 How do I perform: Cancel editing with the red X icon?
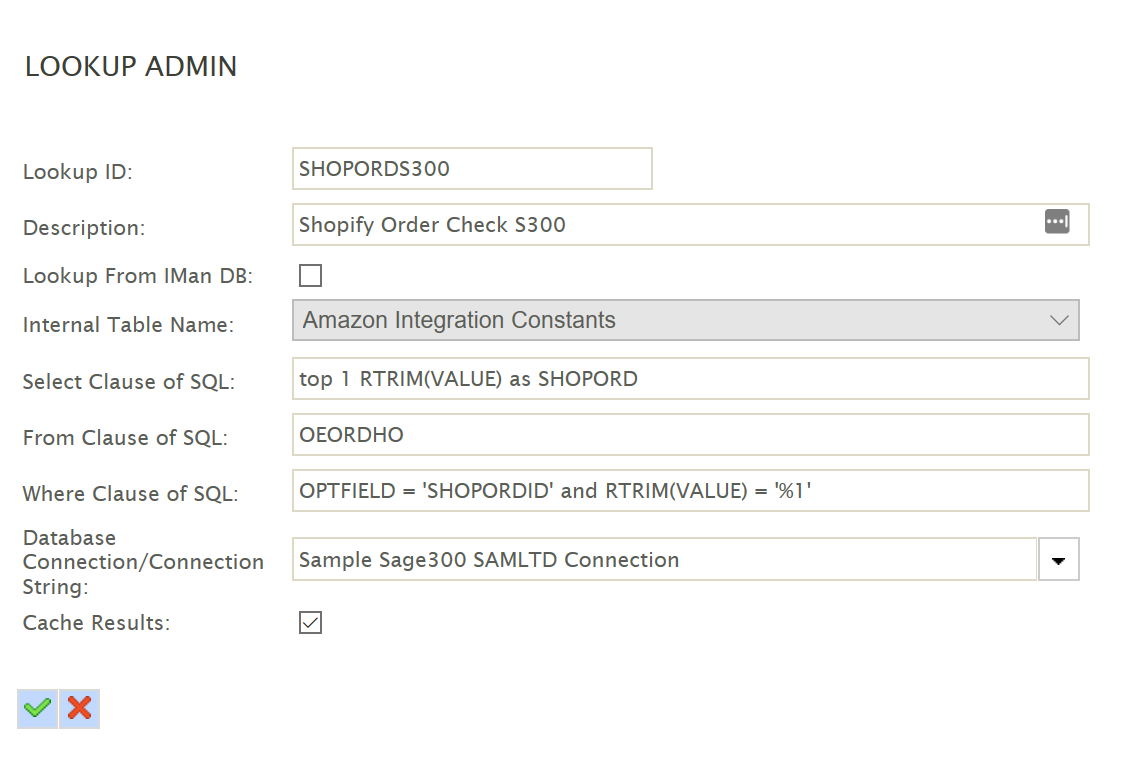[x=80, y=708]
